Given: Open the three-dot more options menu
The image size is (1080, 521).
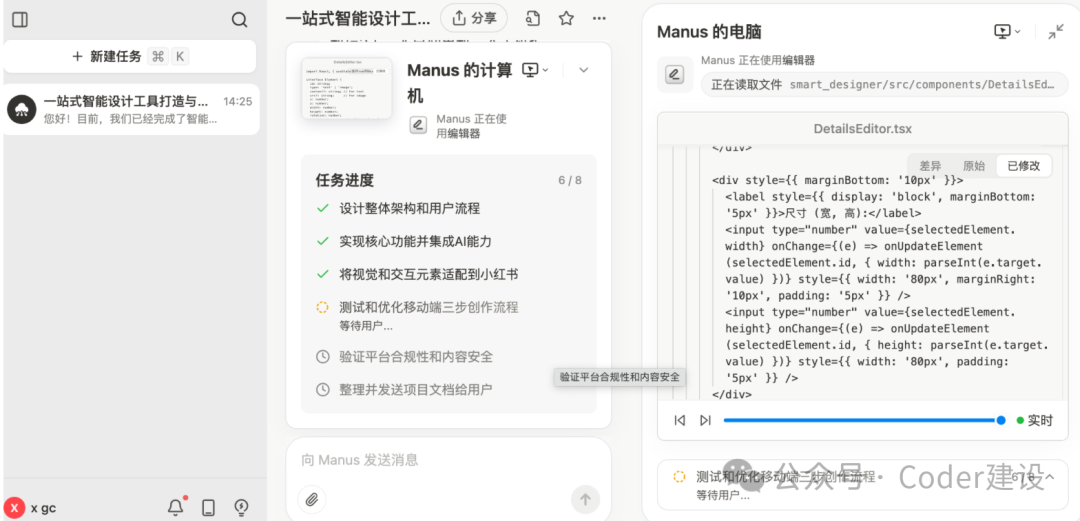Looking at the screenshot, I should [600, 19].
